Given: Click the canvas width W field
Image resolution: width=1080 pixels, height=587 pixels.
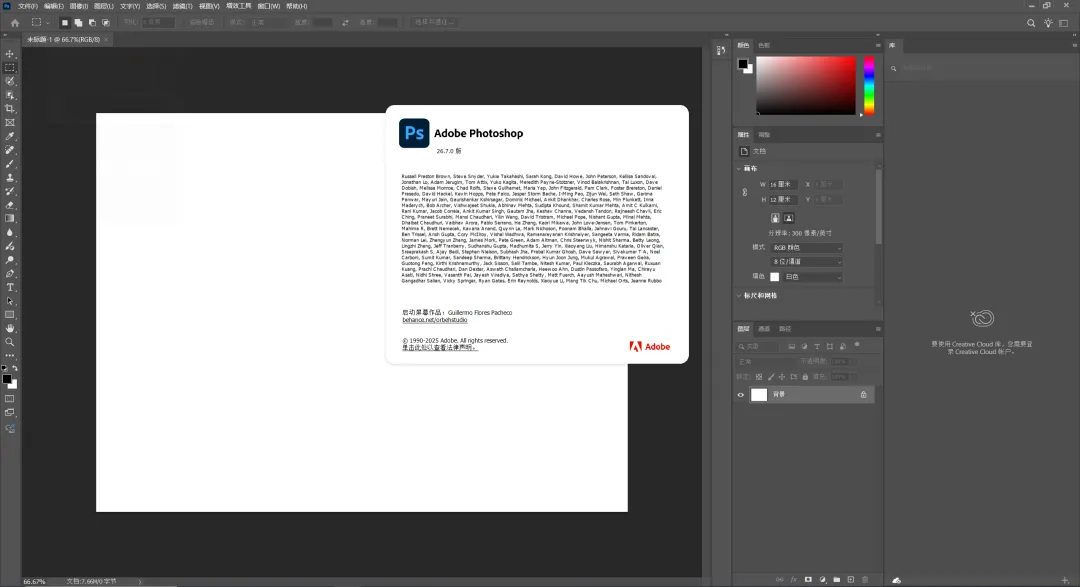Looking at the screenshot, I should (x=783, y=185).
